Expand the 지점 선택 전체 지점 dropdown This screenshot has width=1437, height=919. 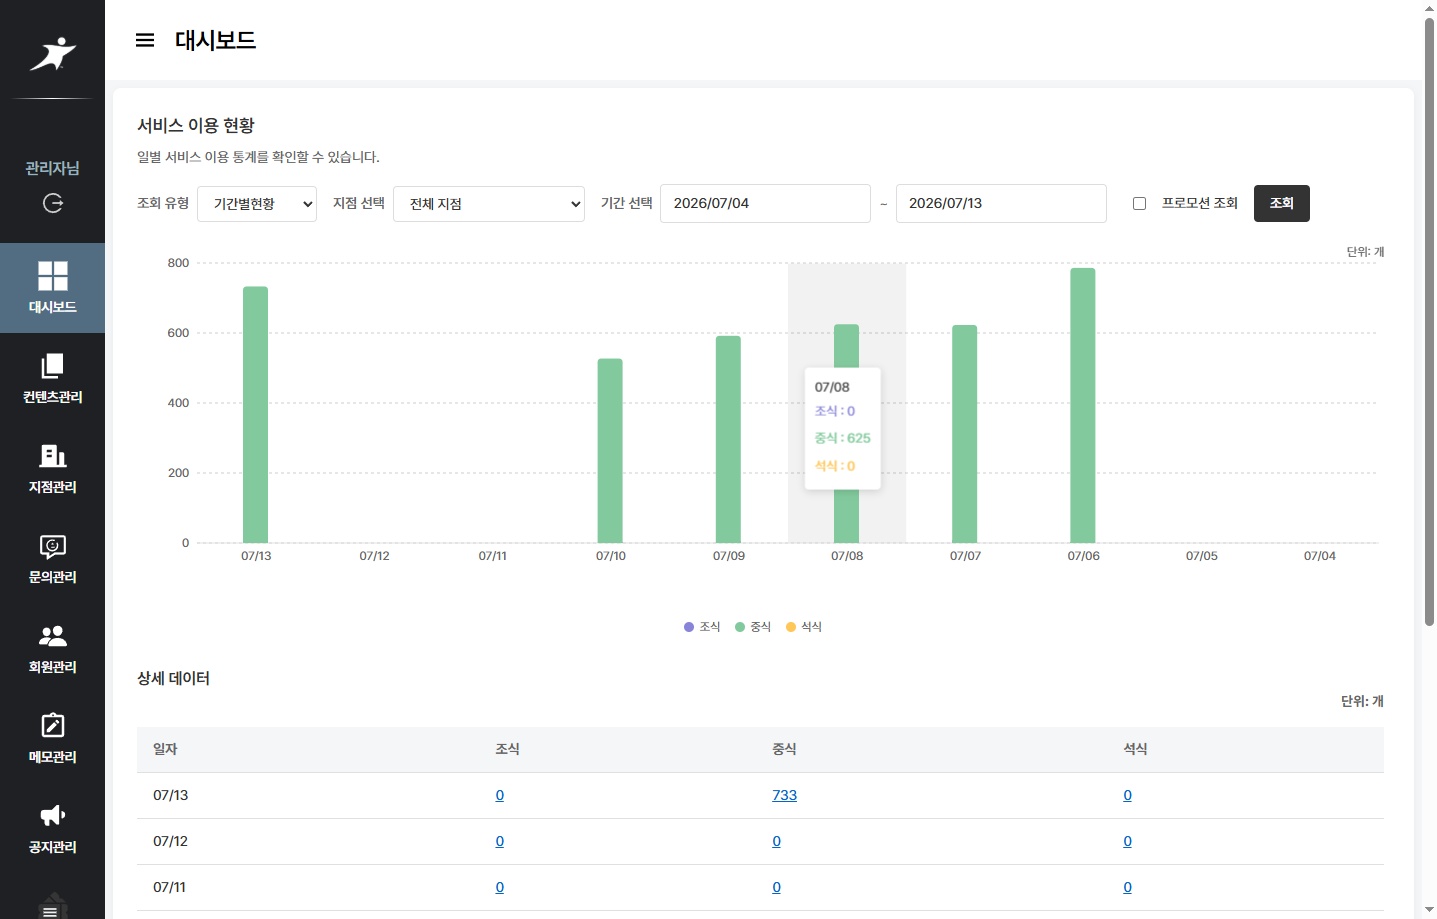pyautogui.click(x=489, y=204)
